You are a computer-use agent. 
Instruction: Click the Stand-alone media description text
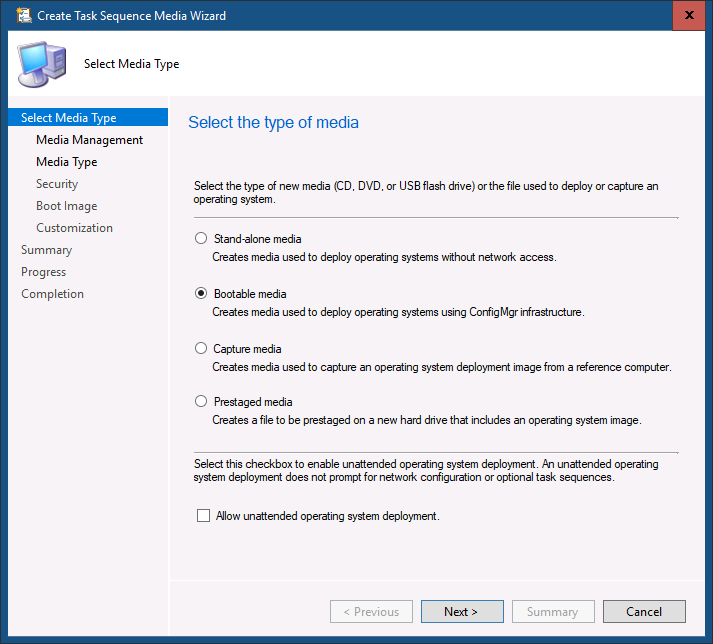[384, 257]
